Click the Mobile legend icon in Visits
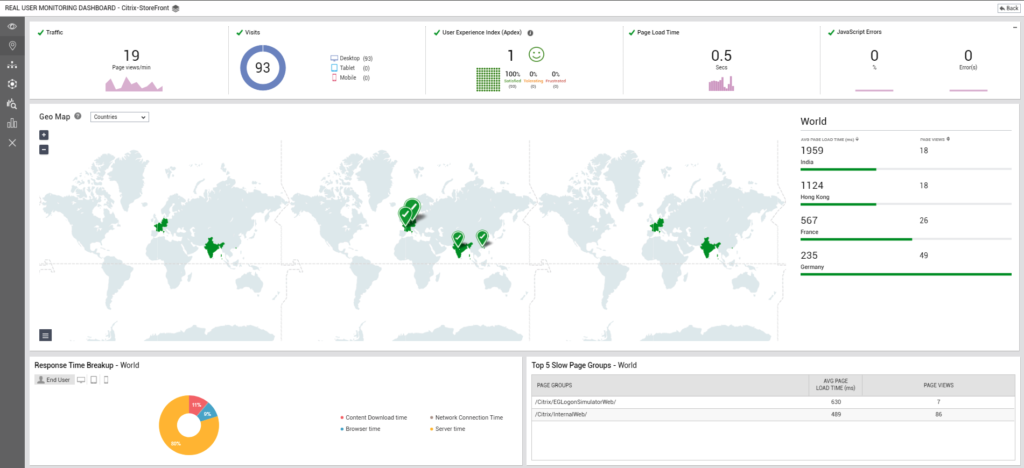 click(334, 78)
